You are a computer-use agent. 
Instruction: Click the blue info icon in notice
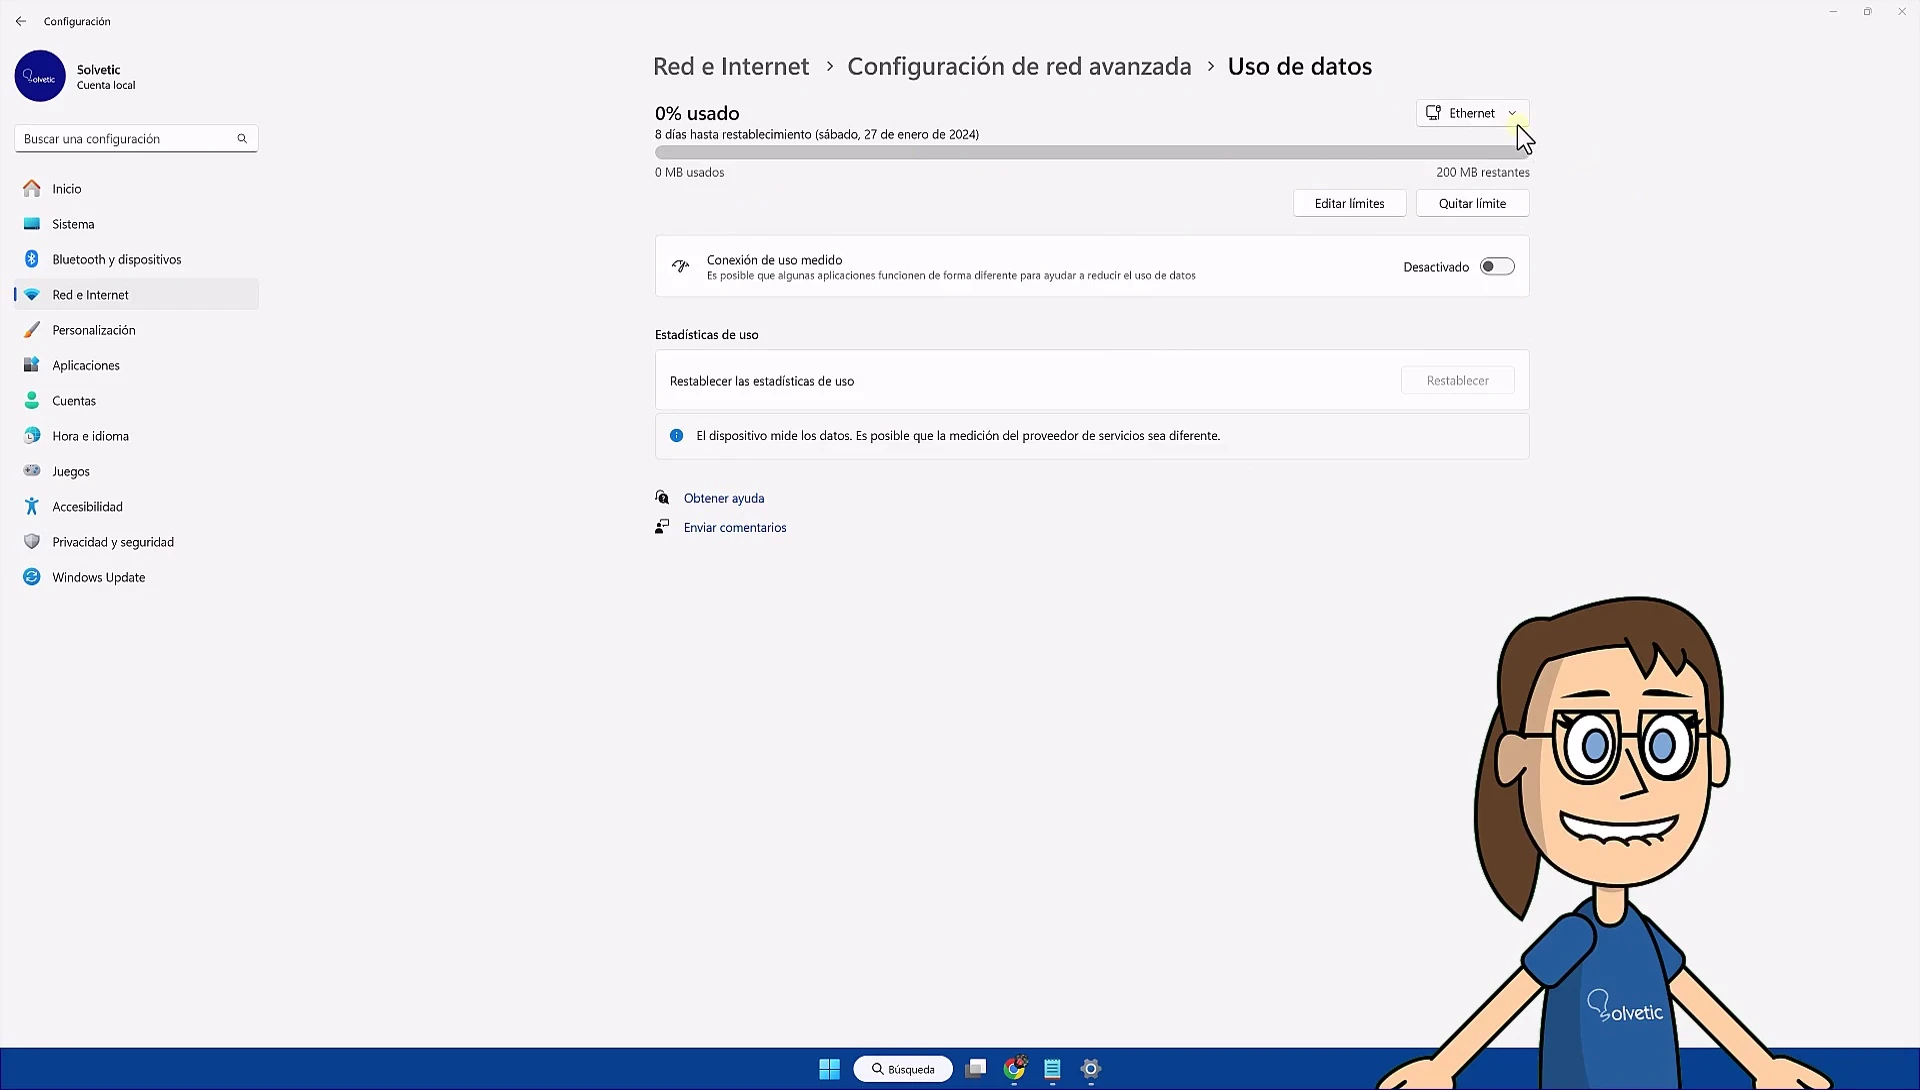pos(677,436)
